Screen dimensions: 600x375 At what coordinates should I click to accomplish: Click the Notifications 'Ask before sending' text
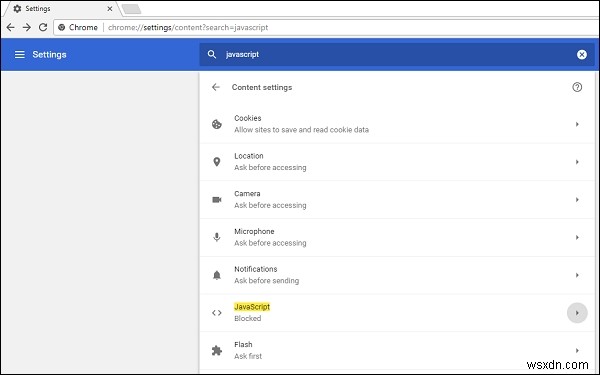pos(267,281)
